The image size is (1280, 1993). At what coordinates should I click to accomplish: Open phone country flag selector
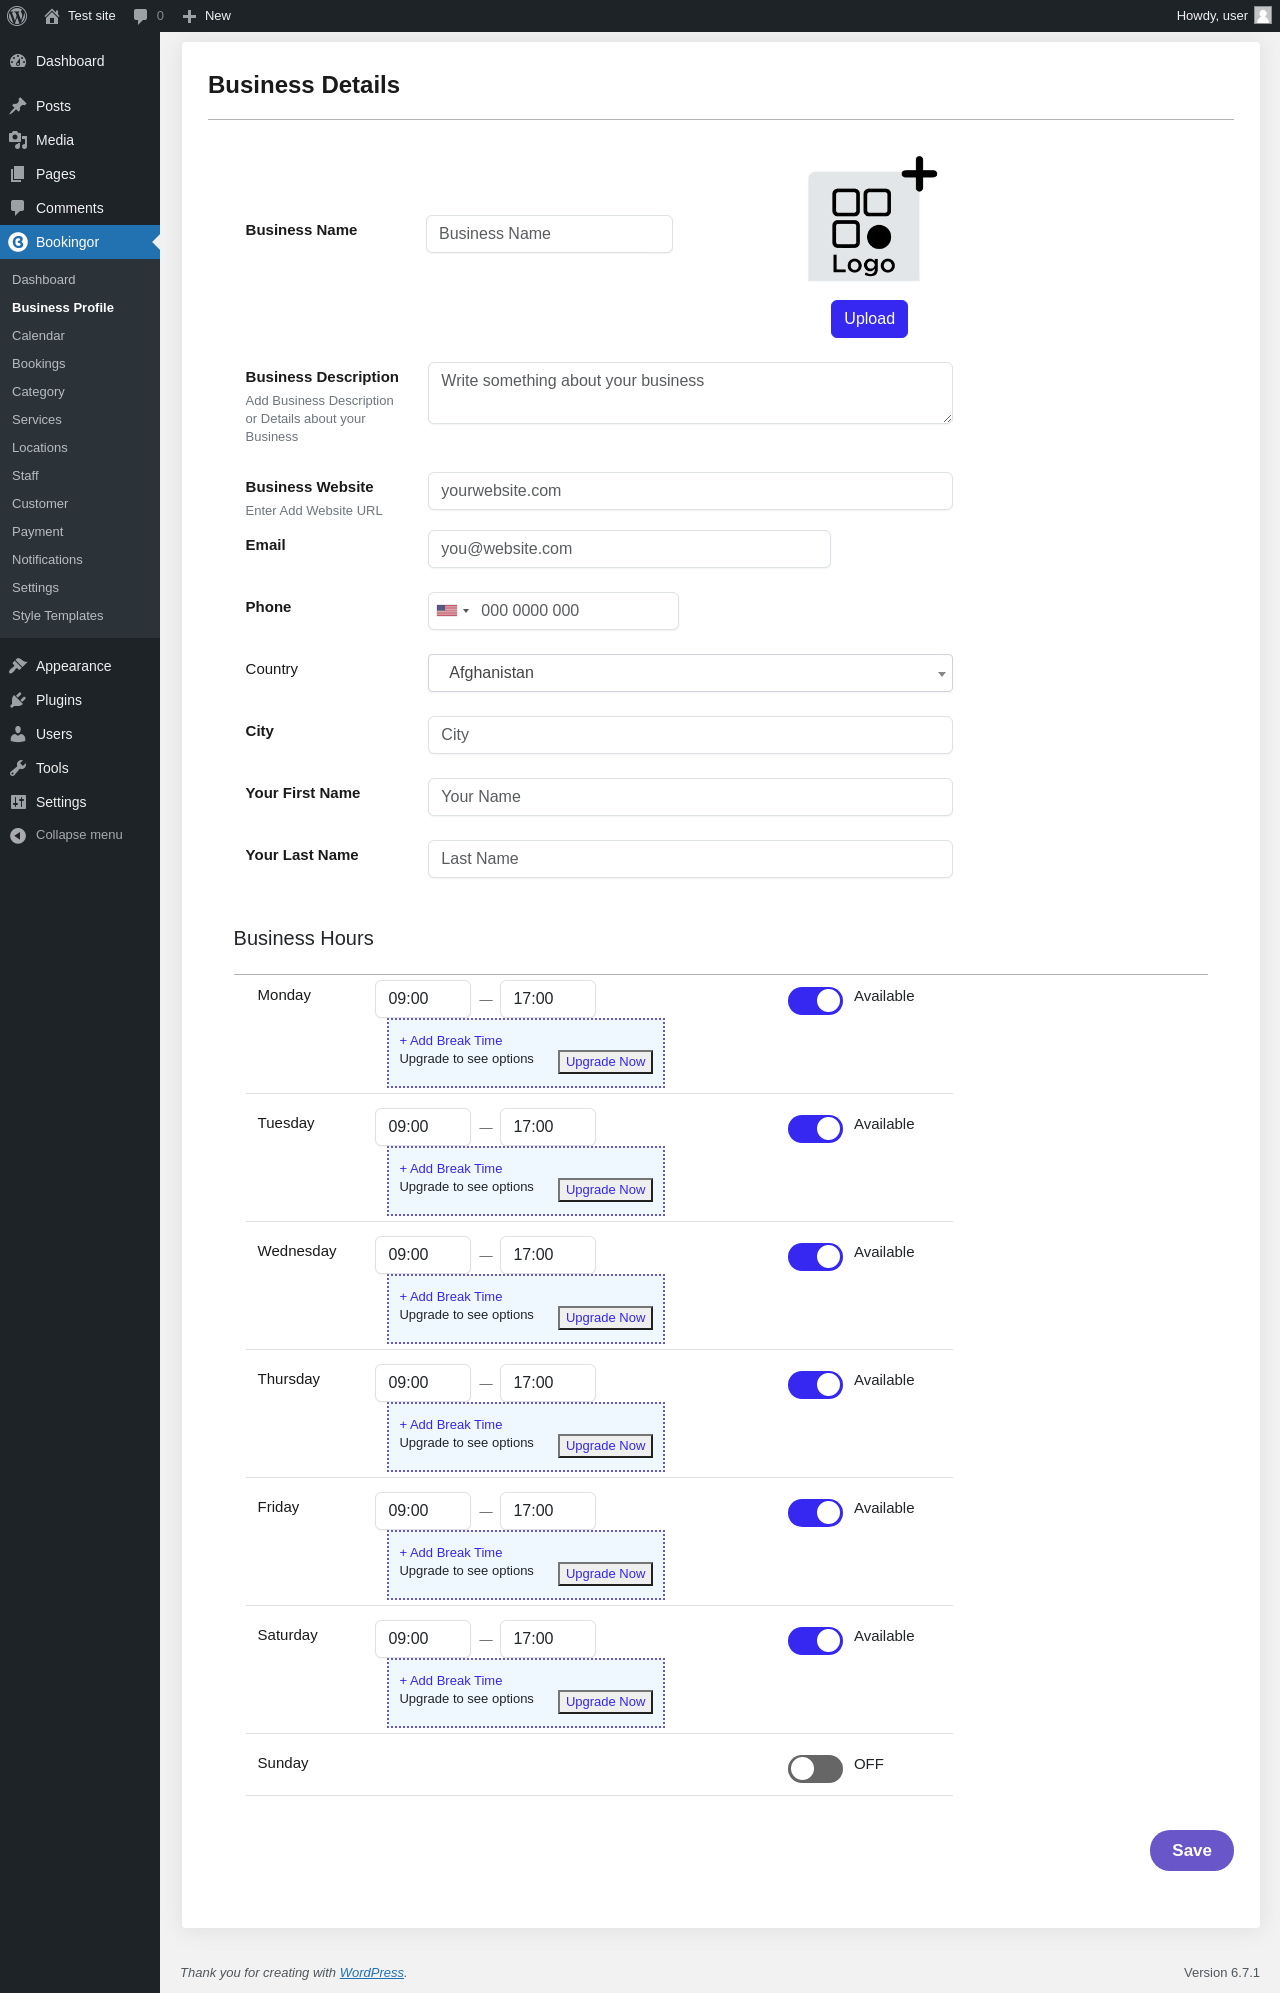click(453, 611)
